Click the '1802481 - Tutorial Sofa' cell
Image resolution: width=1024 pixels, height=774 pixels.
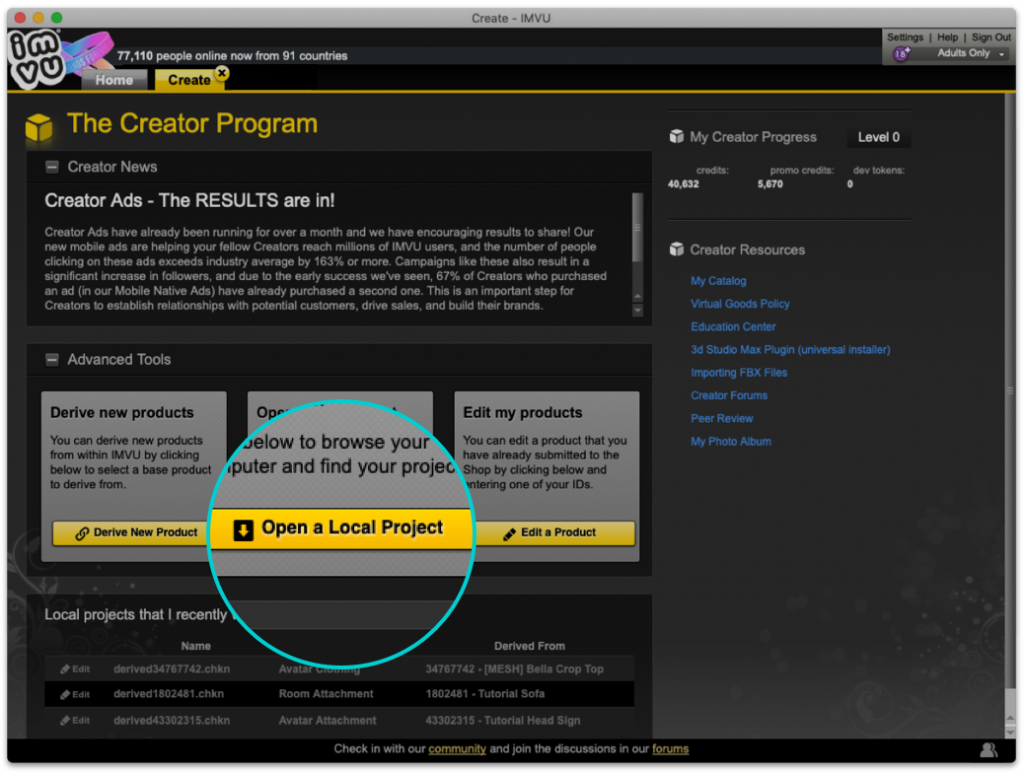[485, 694]
